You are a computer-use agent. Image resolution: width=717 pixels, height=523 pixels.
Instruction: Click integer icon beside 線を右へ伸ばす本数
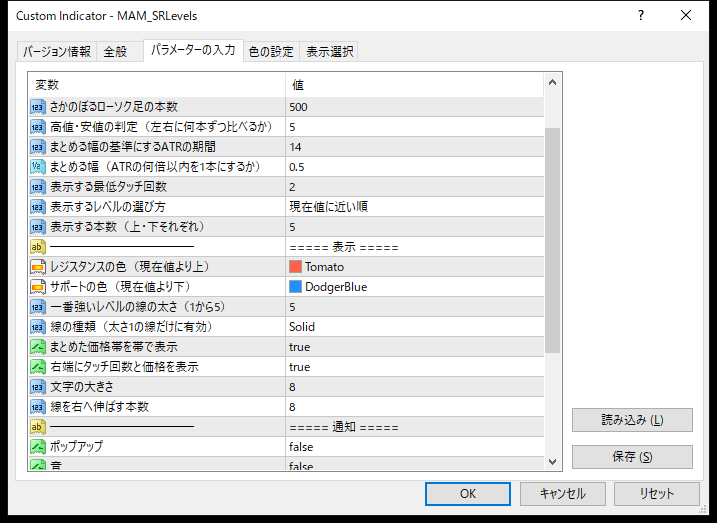38,407
